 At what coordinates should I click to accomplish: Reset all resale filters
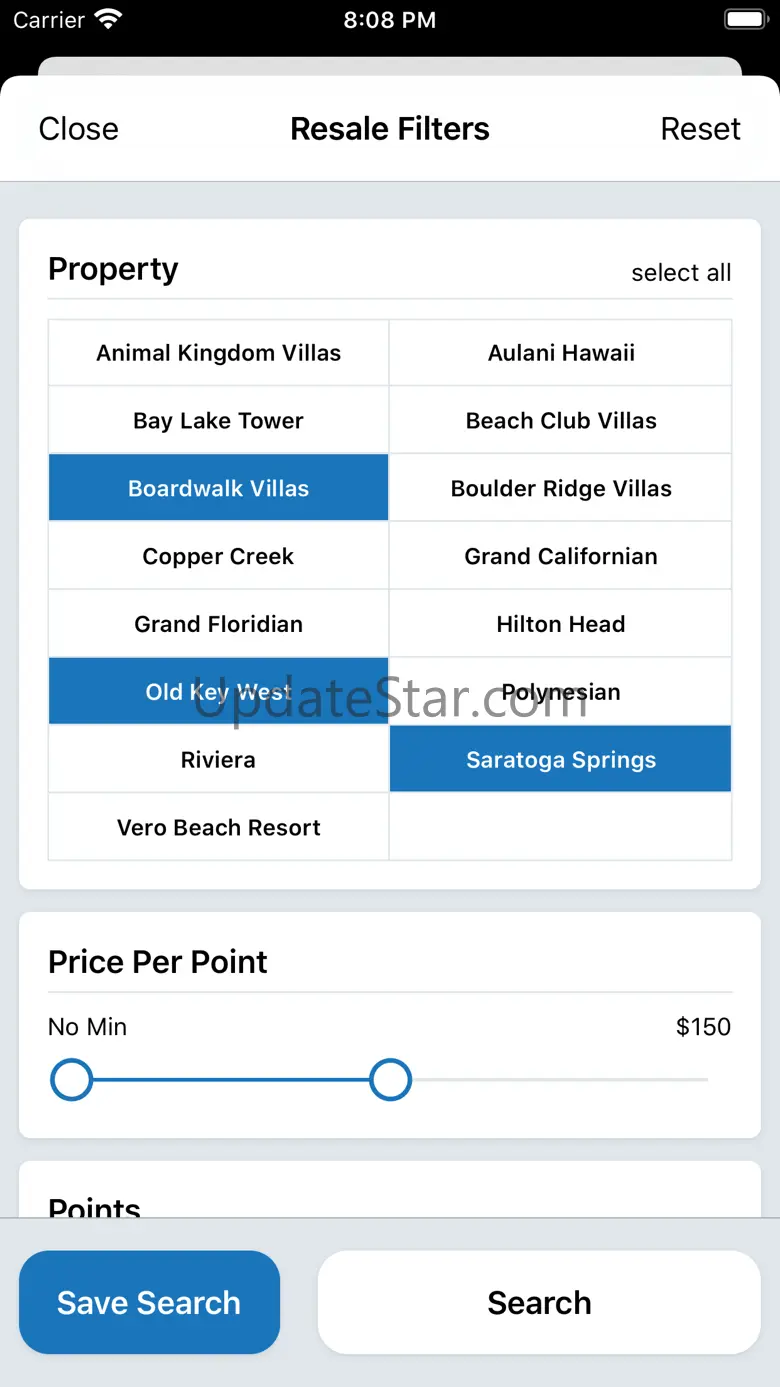point(700,129)
